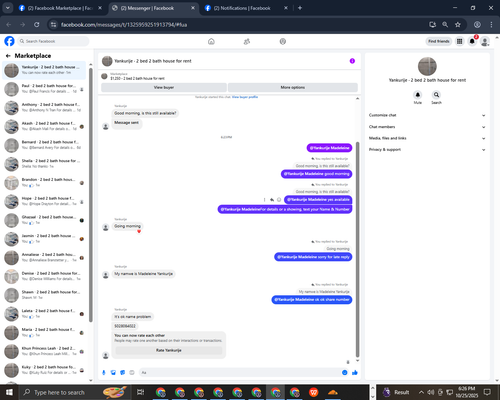The width and height of the screenshot is (500, 400).
Task: Open the GIF picker in the composer
Action: click(x=132, y=372)
